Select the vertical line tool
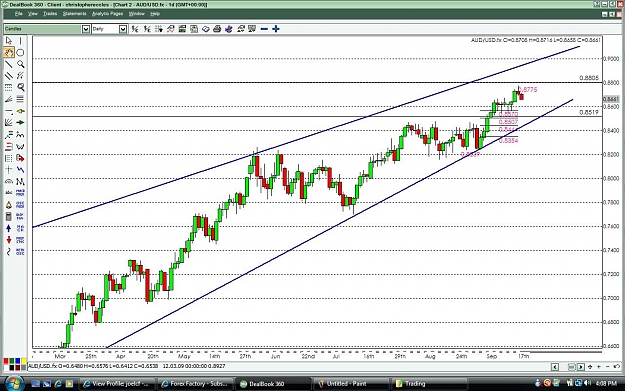This screenshot has width=625, height=391. coord(20,41)
